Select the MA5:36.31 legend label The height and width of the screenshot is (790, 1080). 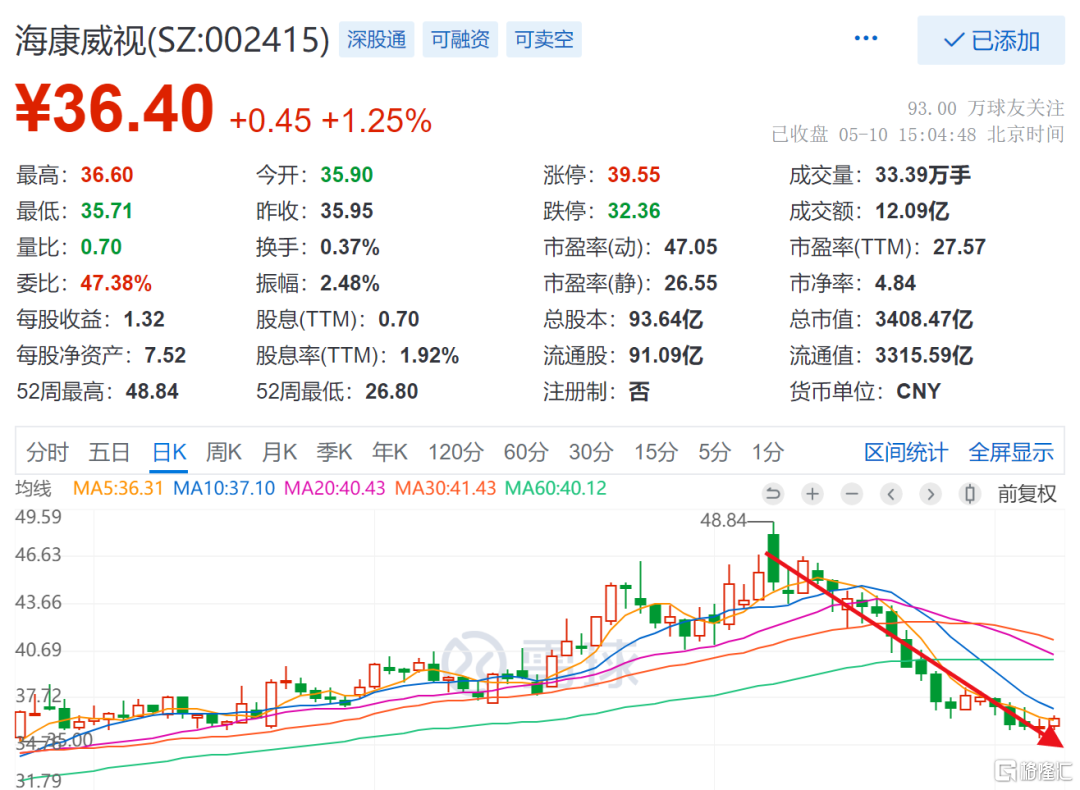(x=118, y=488)
